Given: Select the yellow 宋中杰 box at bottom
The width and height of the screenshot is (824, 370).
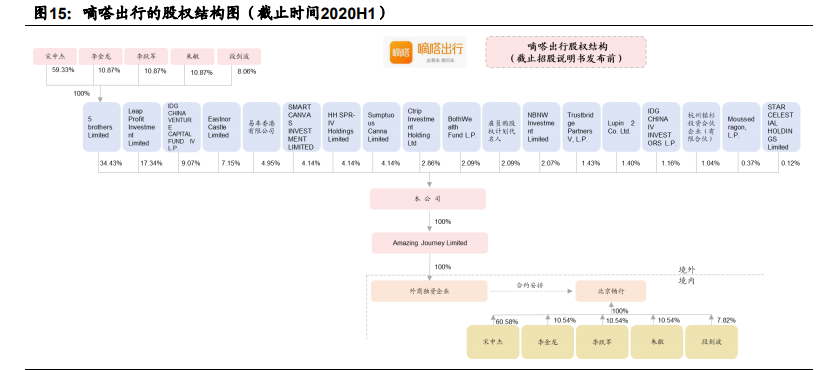Looking at the screenshot, I should pyautogui.click(x=493, y=342).
